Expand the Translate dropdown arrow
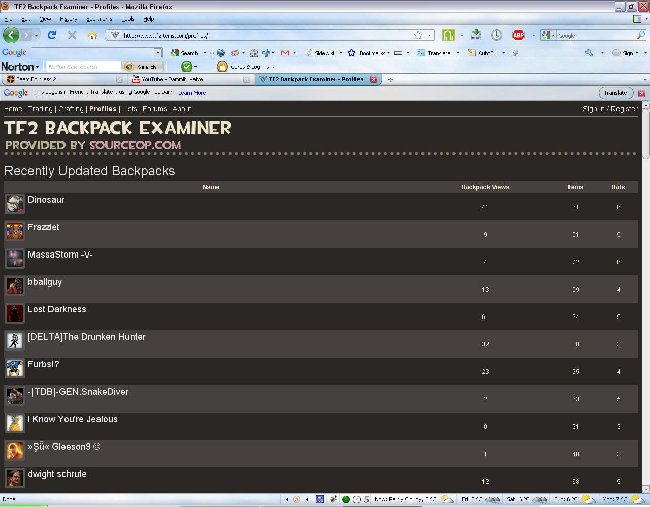Image resolution: width=650 pixels, height=507 pixels. (458, 53)
